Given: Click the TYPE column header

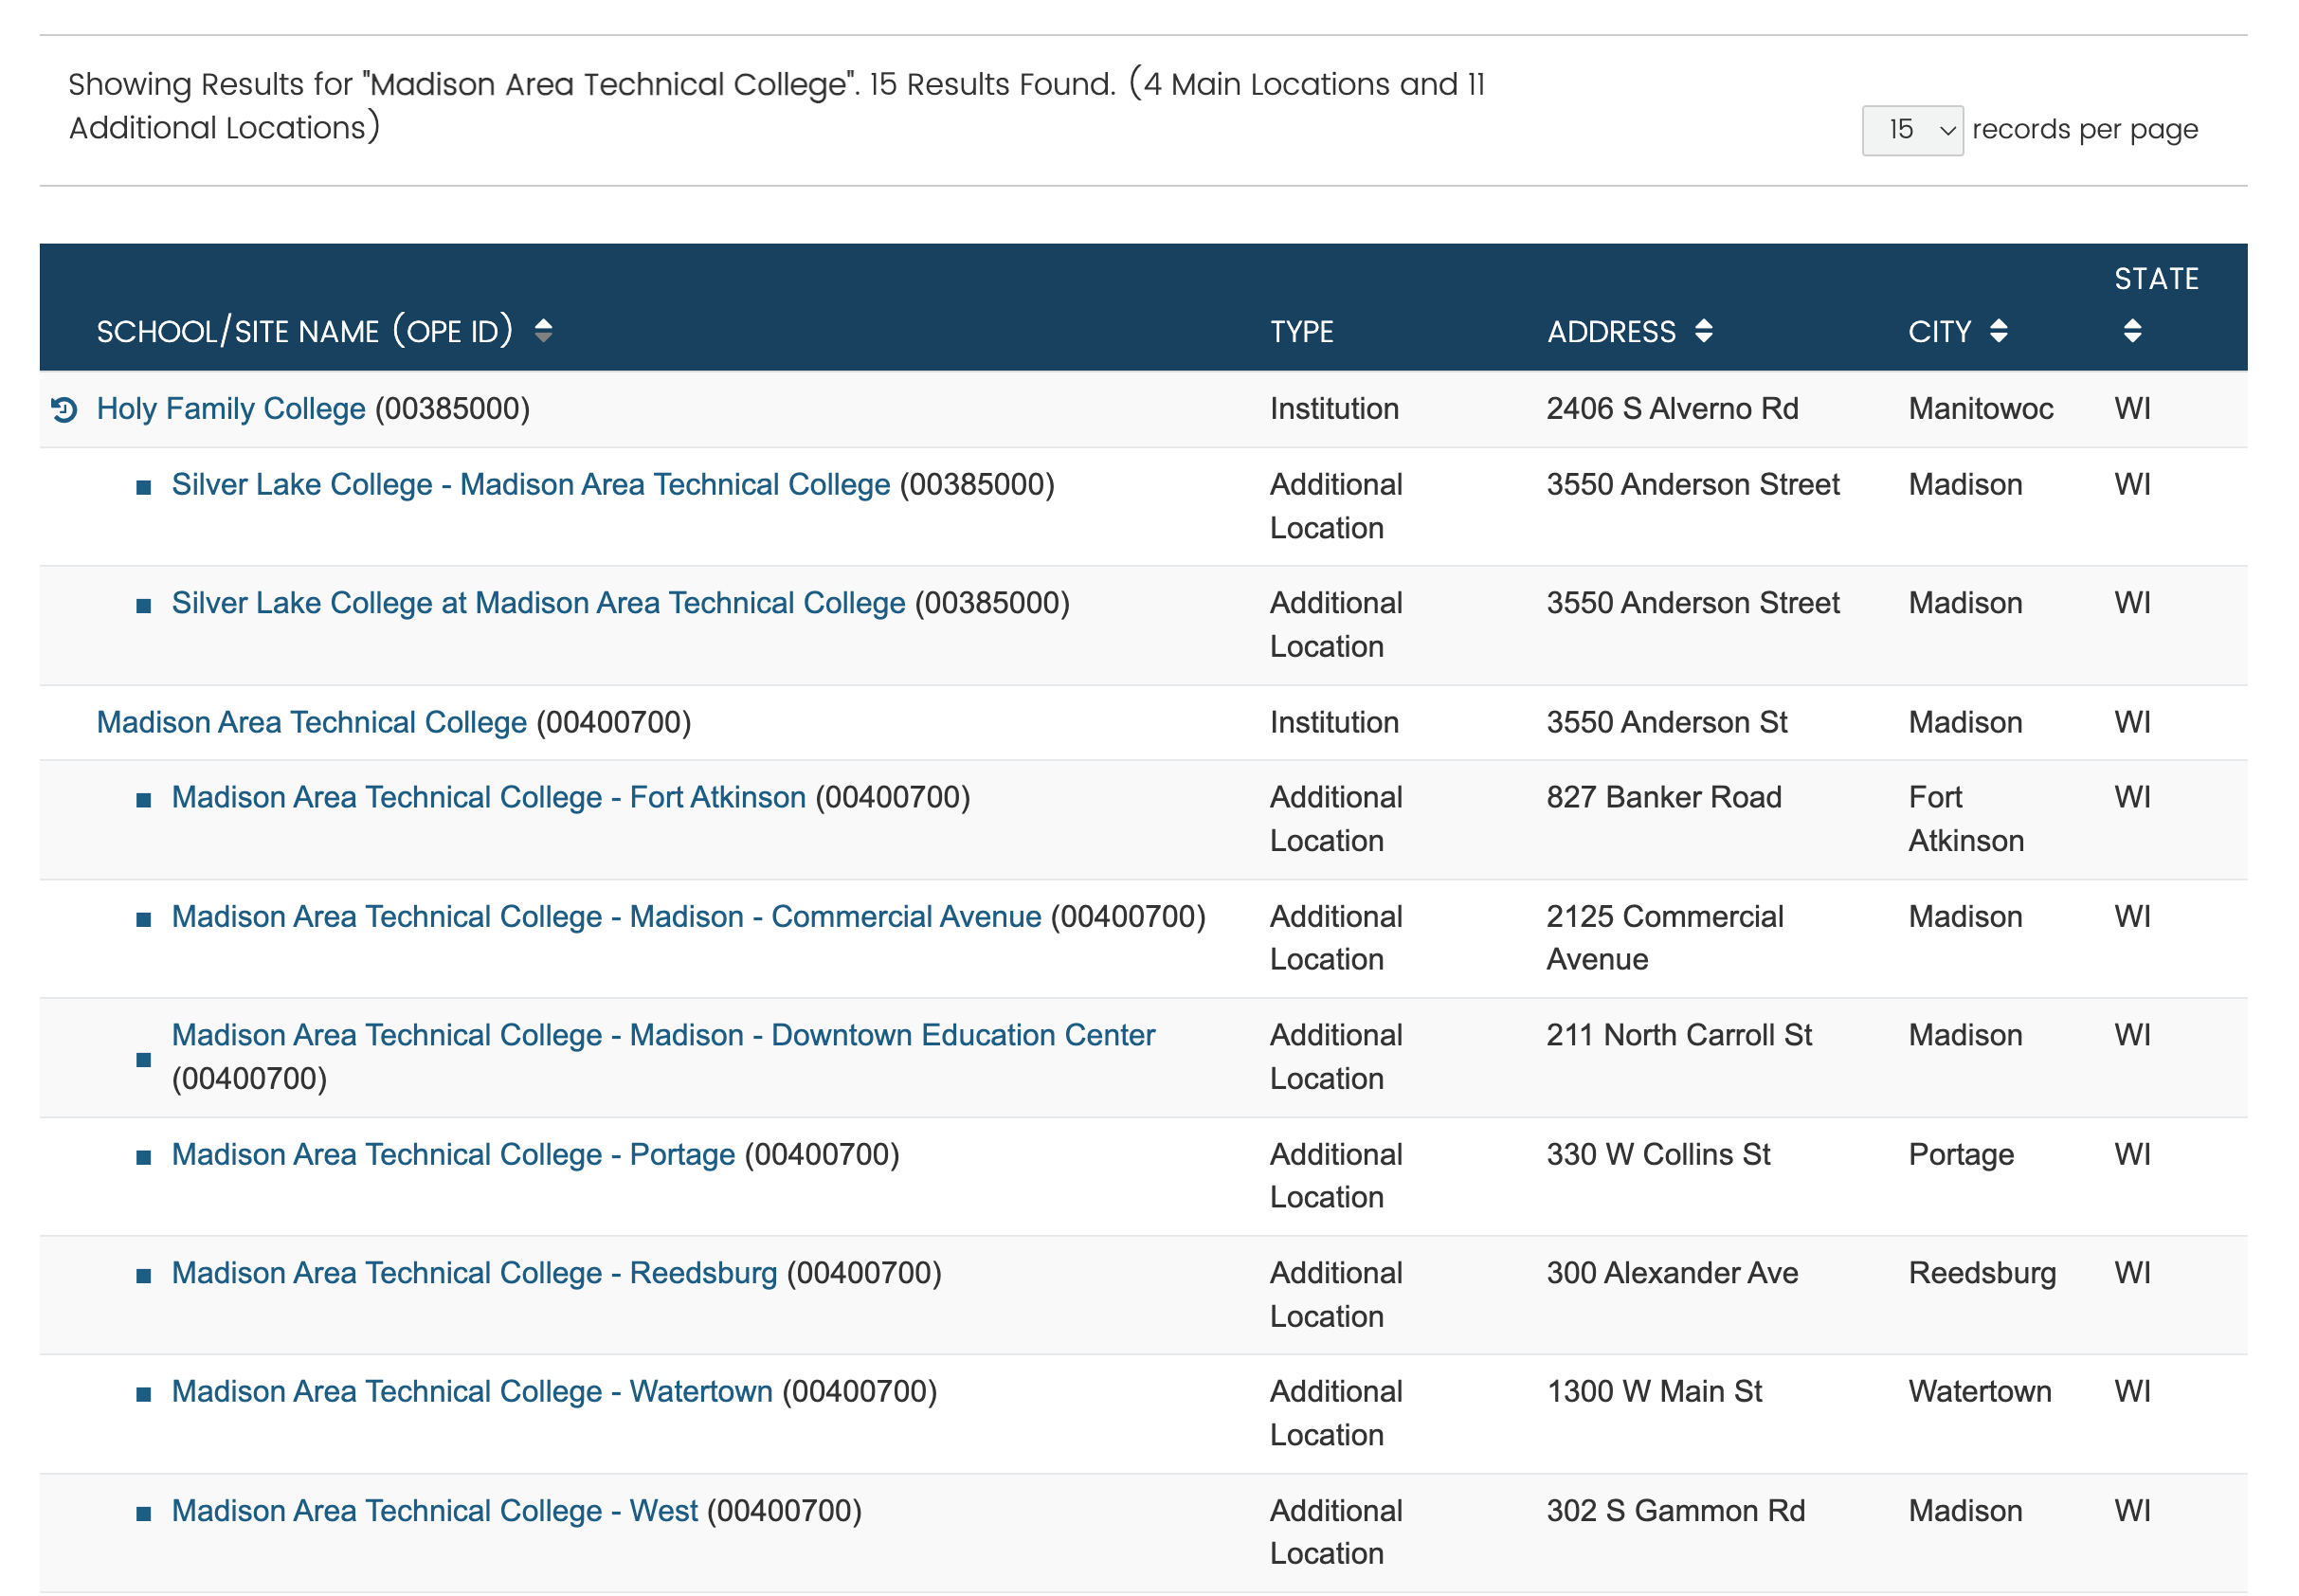Looking at the screenshot, I should click(x=1301, y=331).
